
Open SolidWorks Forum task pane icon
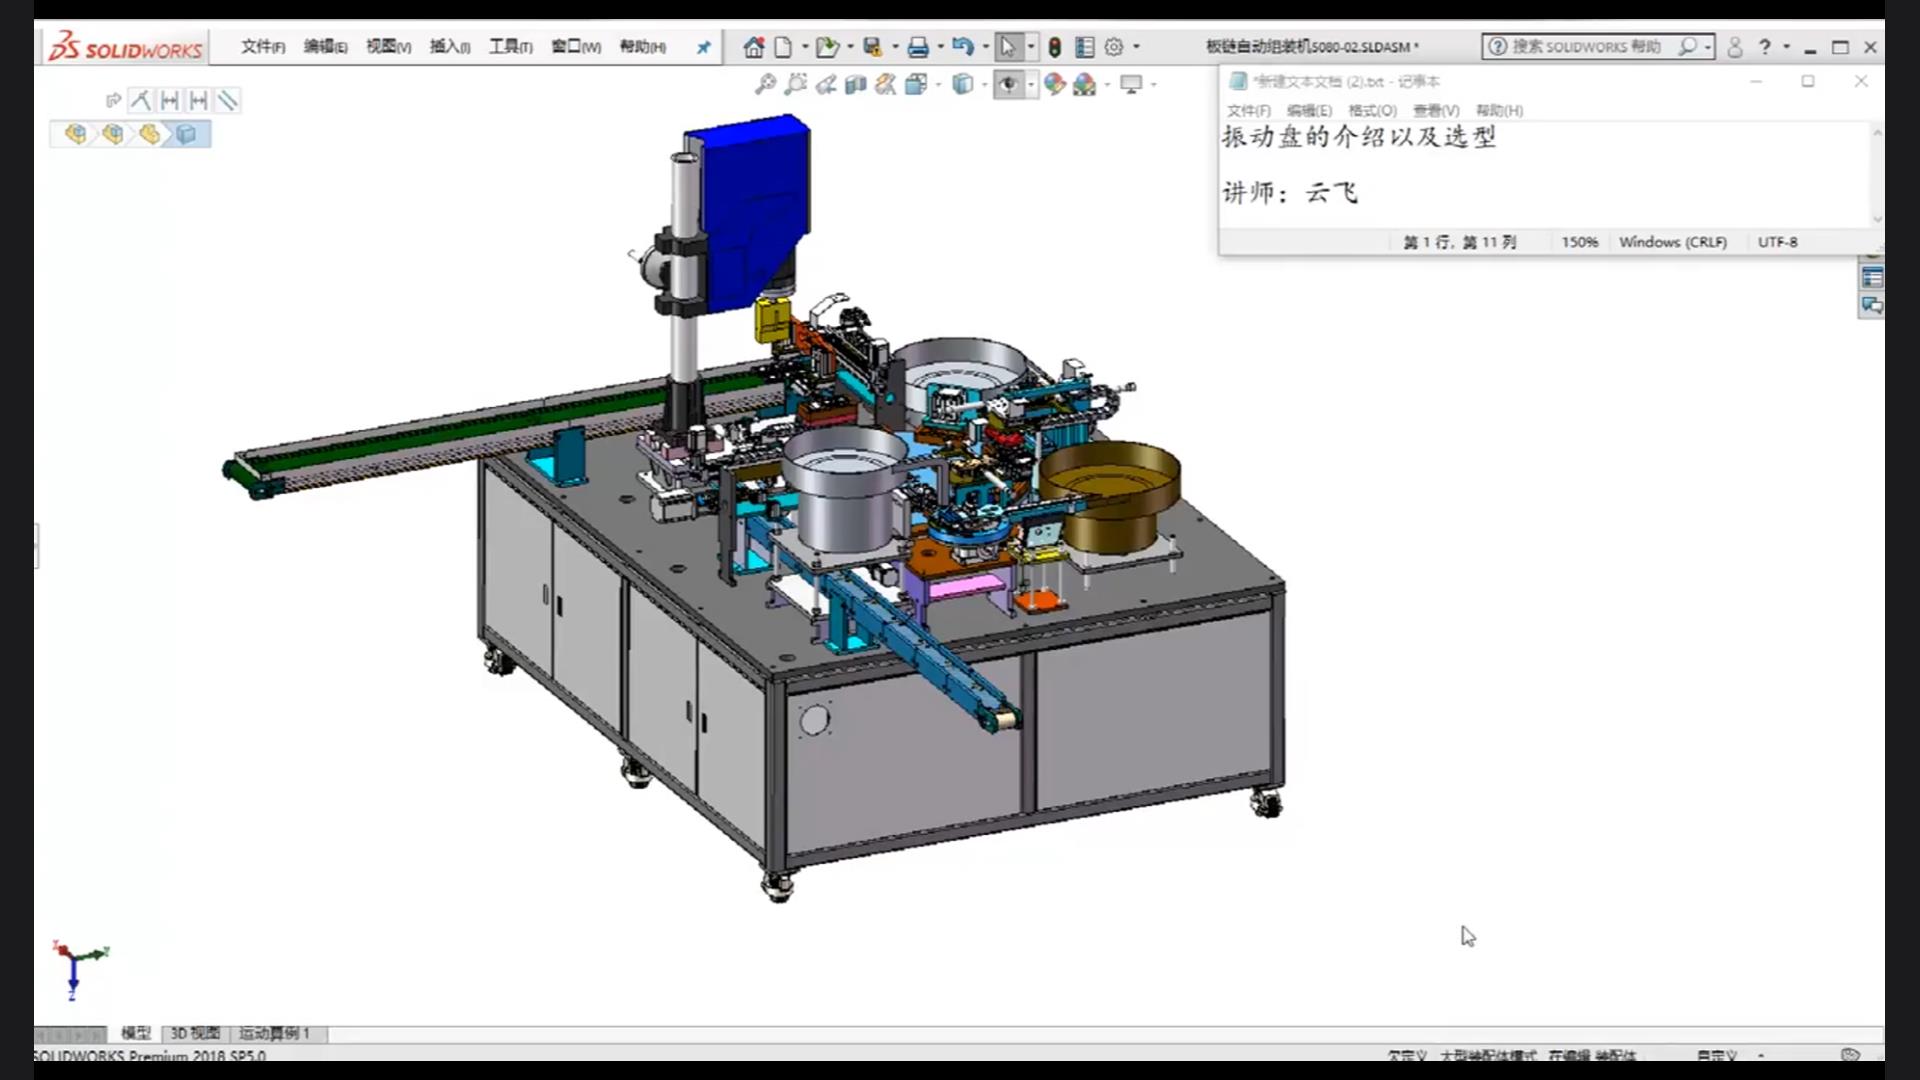click(x=1872, y=306)
